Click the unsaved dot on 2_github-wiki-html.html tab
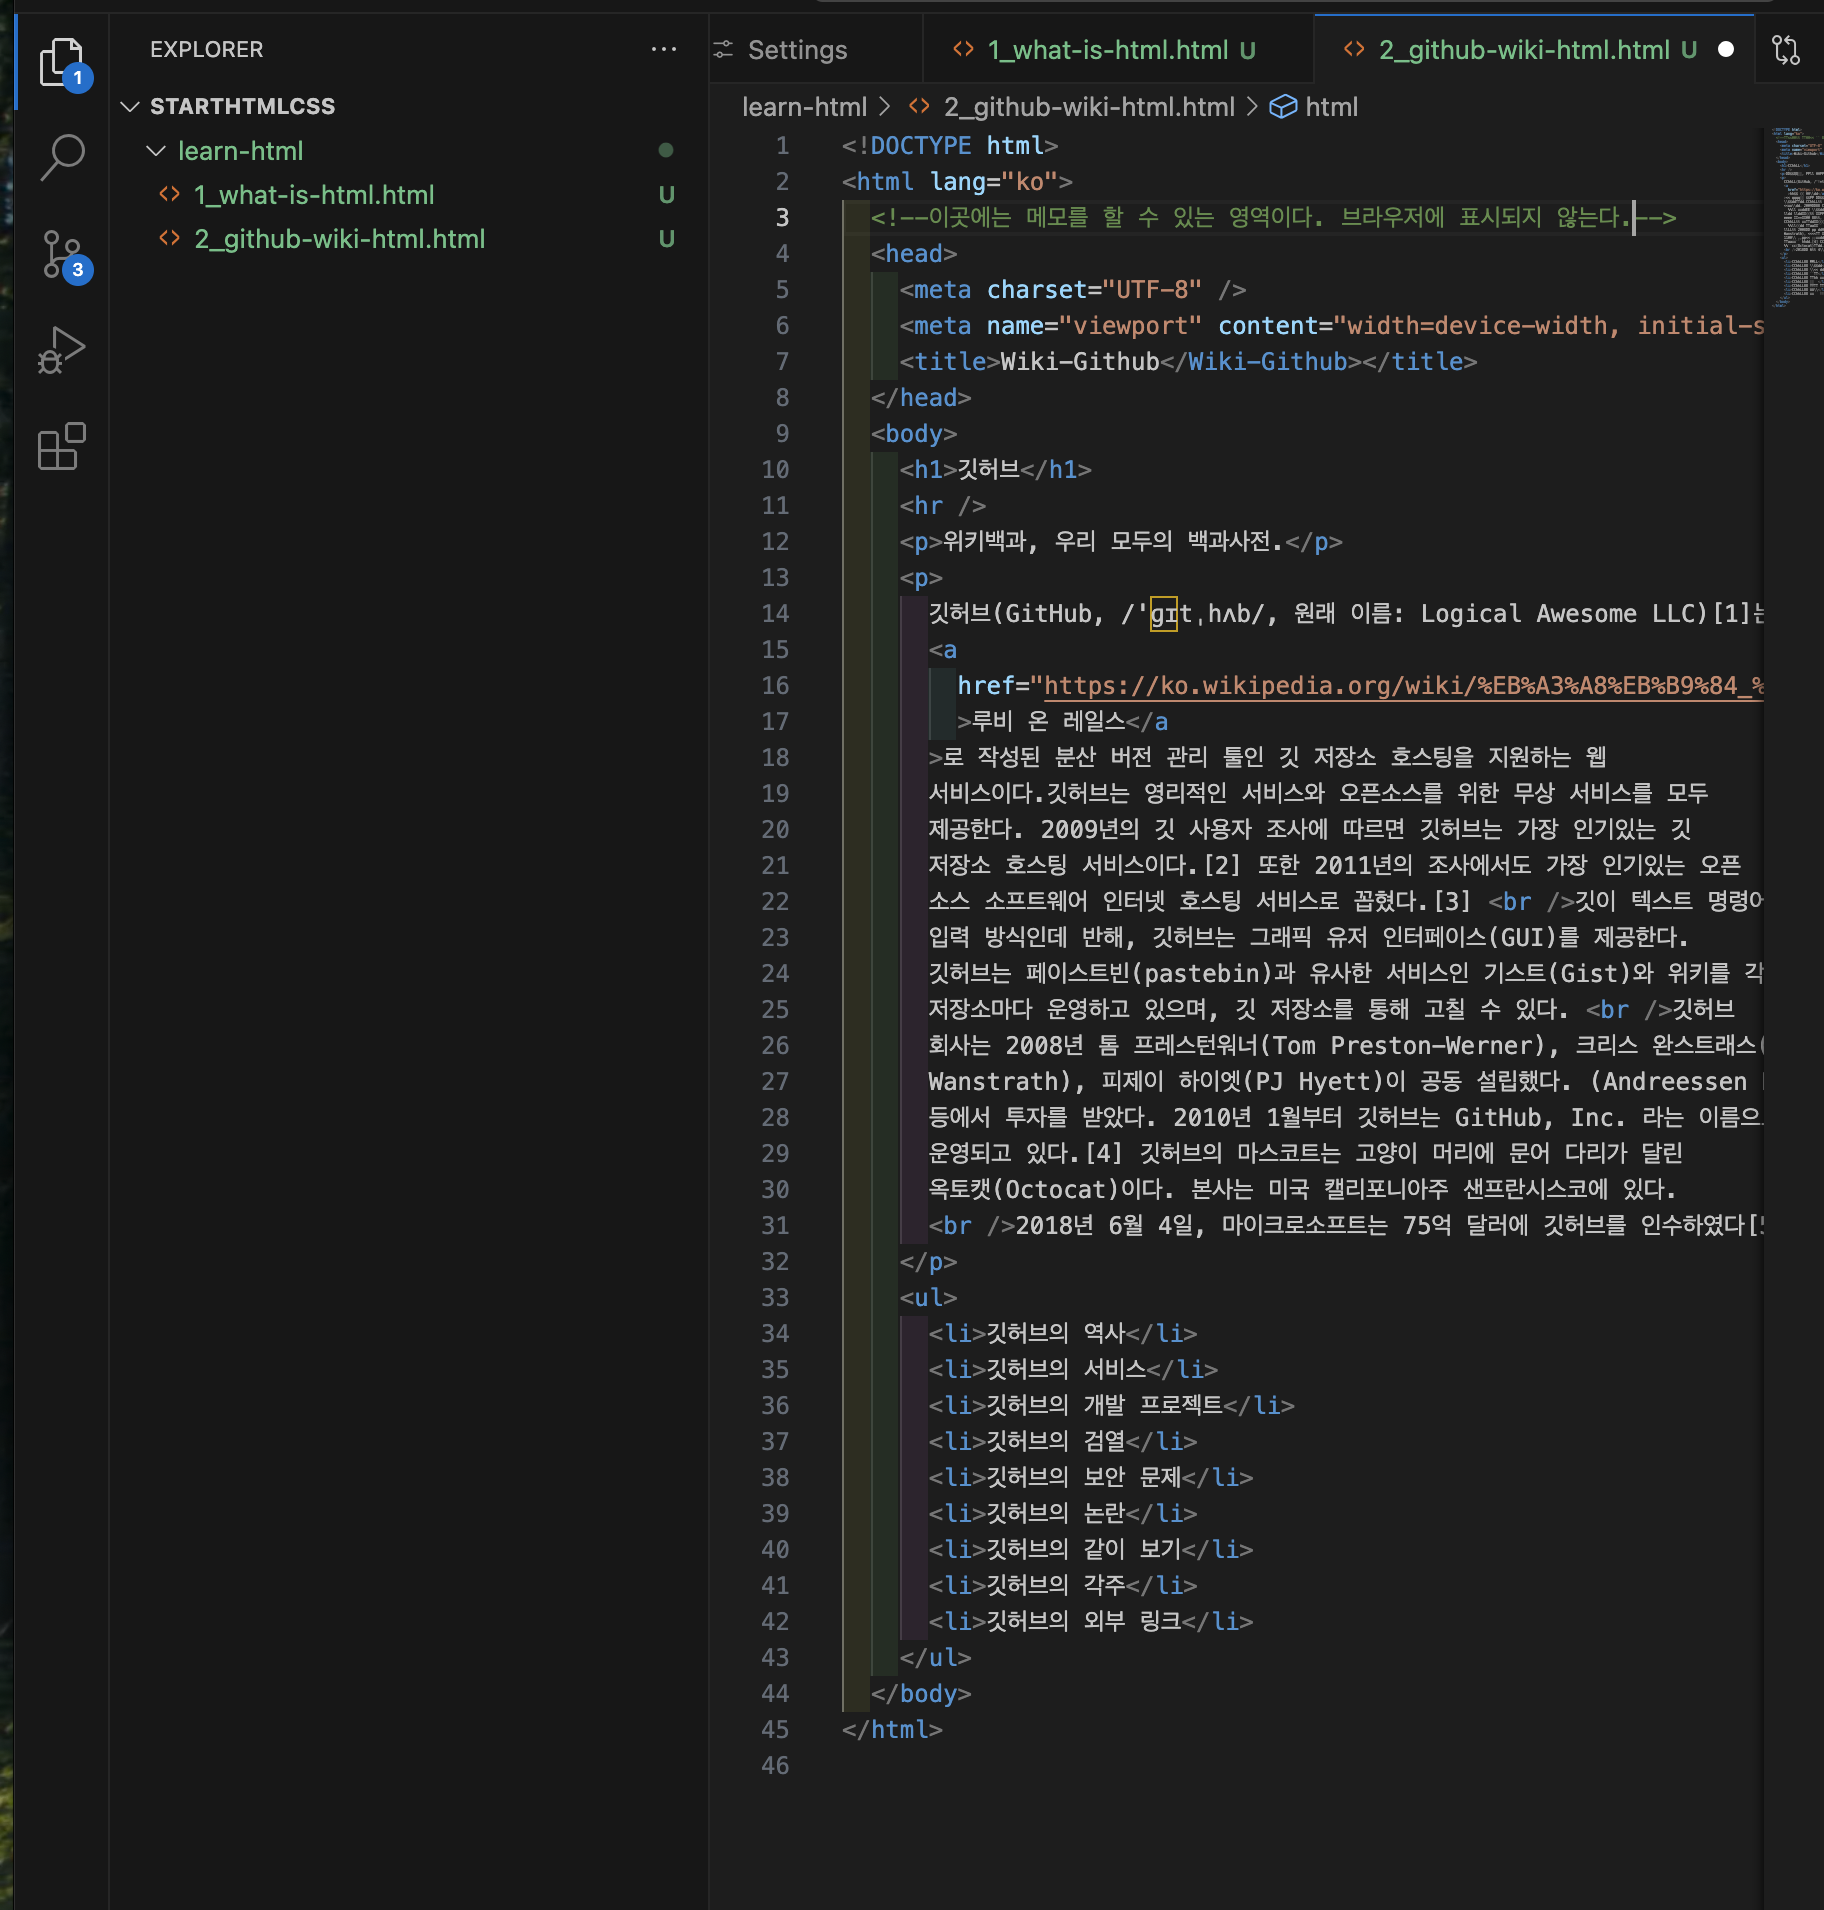This screenshot has width=1824, height=1910. [1726, 49]
